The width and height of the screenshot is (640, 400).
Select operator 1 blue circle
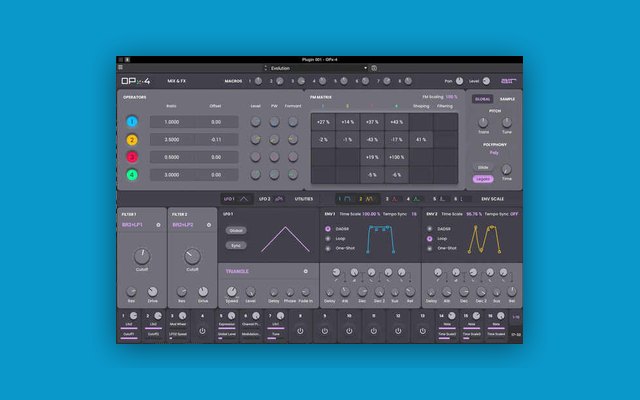(132, 122)
